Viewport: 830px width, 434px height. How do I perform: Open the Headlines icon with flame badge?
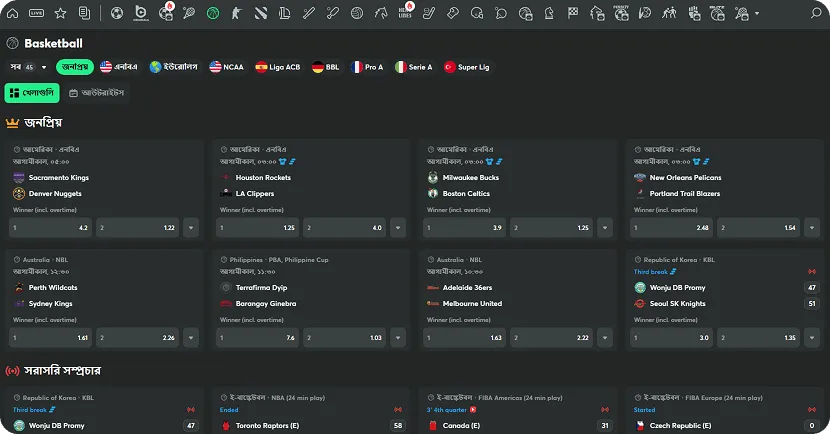click(406, 12)
